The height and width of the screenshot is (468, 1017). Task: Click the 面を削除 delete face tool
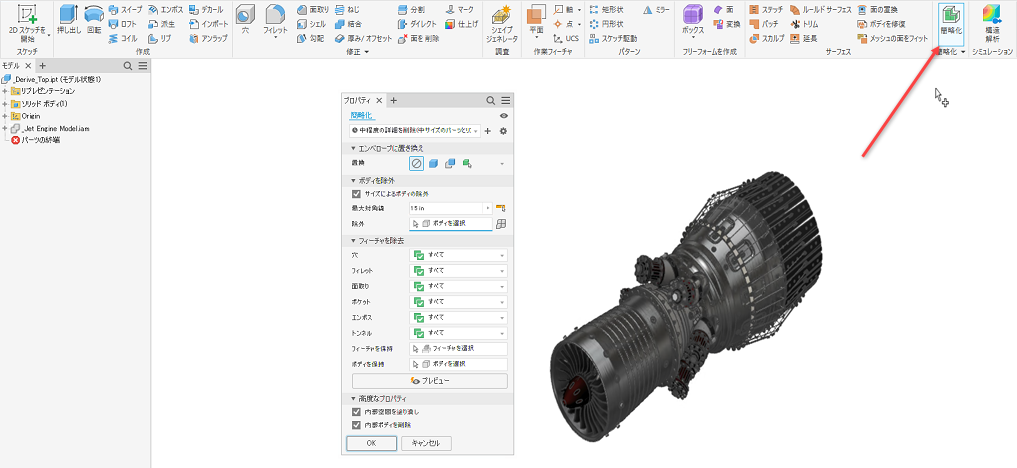419,38
